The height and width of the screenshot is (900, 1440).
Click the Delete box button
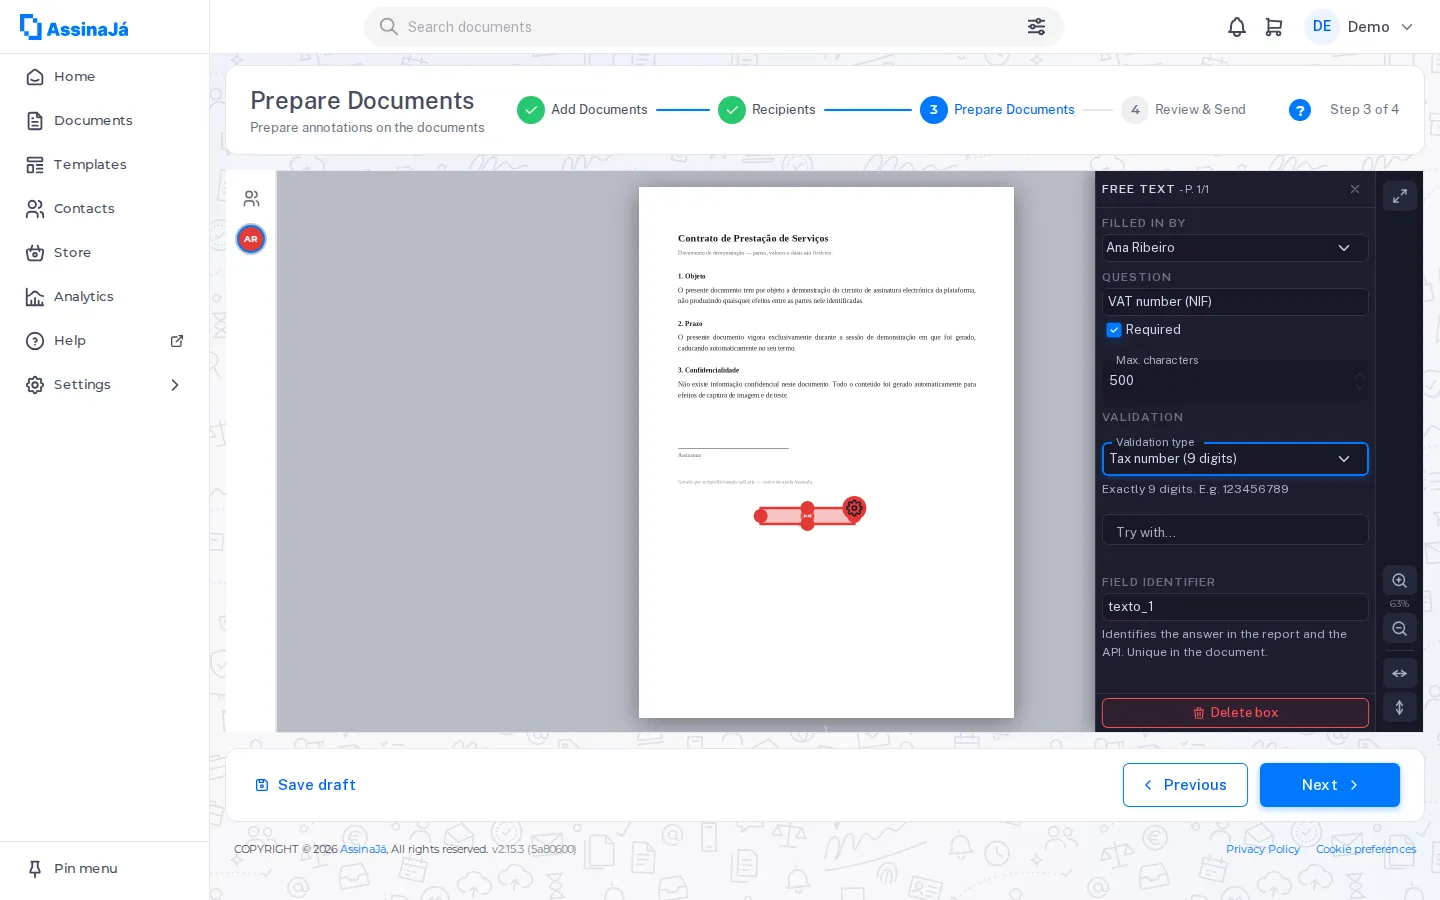point(1235,713)
